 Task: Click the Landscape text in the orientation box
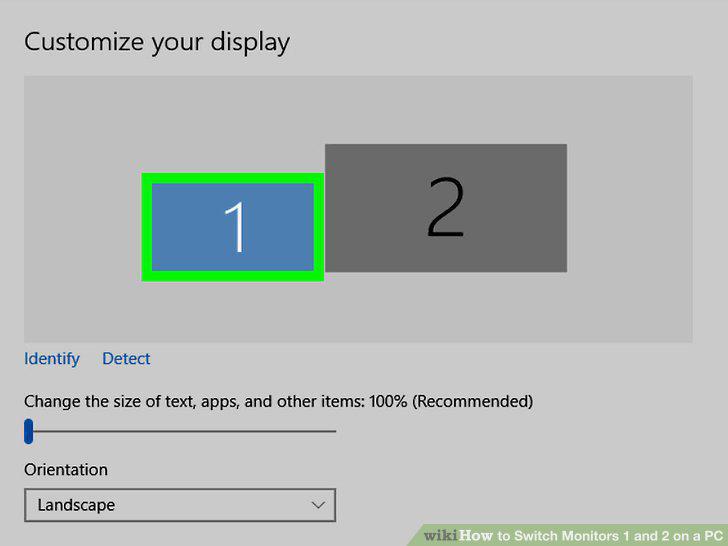76,505
